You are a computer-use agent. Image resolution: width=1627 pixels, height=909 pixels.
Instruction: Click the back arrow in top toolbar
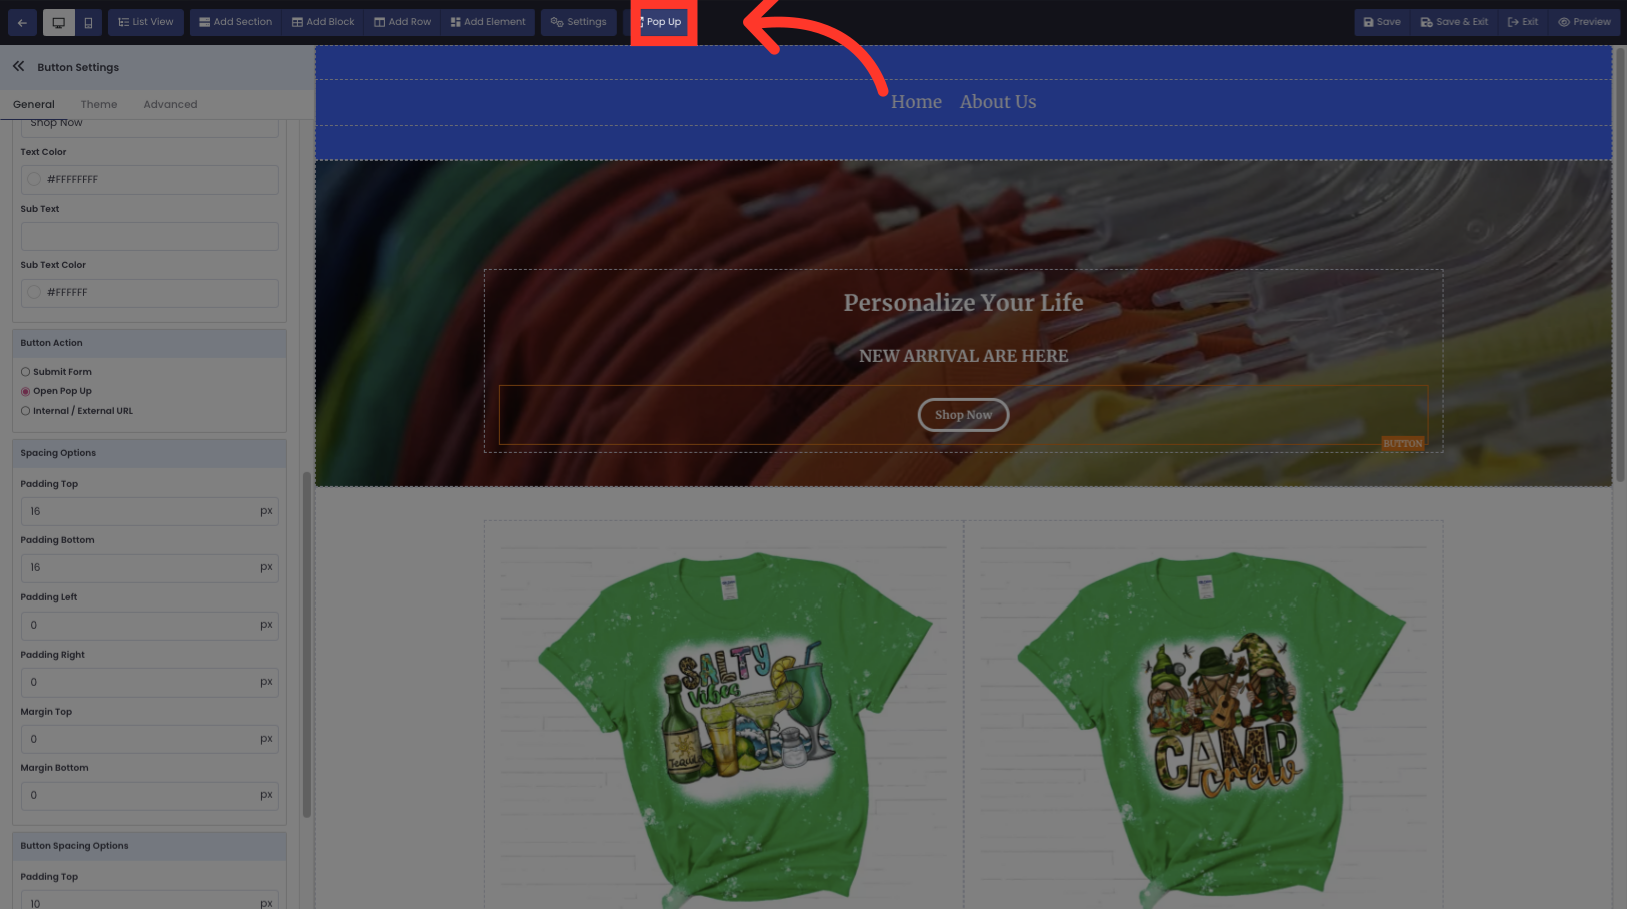click(22, 22)
